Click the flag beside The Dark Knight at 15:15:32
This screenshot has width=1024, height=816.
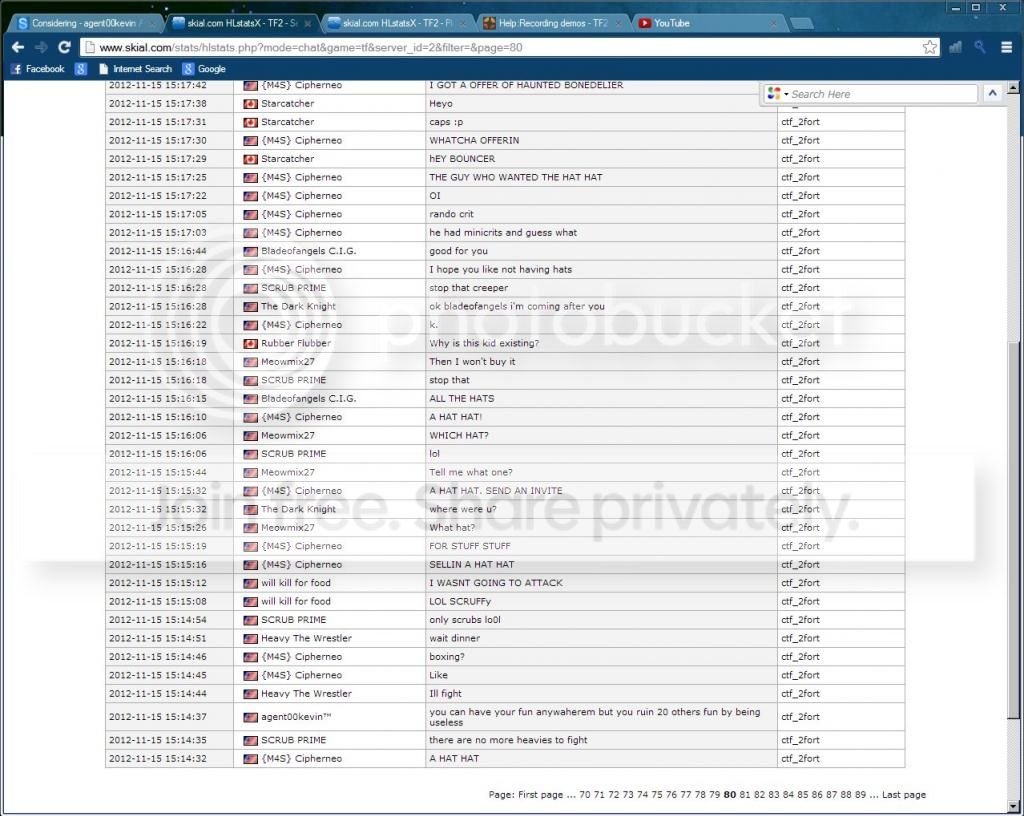(x=250, y=509)
